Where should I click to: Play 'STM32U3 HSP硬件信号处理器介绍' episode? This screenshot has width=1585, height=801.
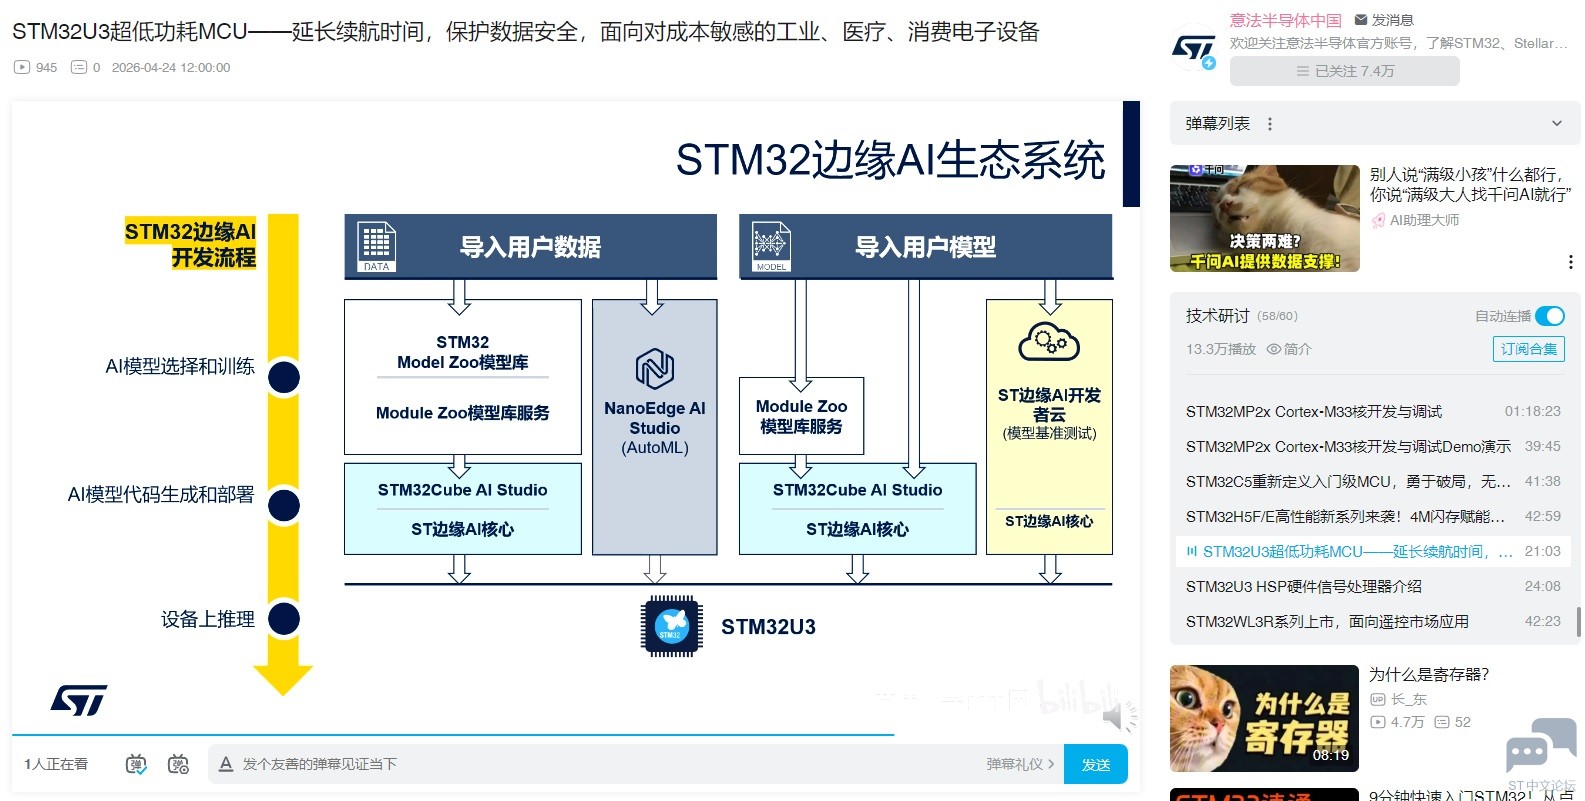(x=1373, y=586)
